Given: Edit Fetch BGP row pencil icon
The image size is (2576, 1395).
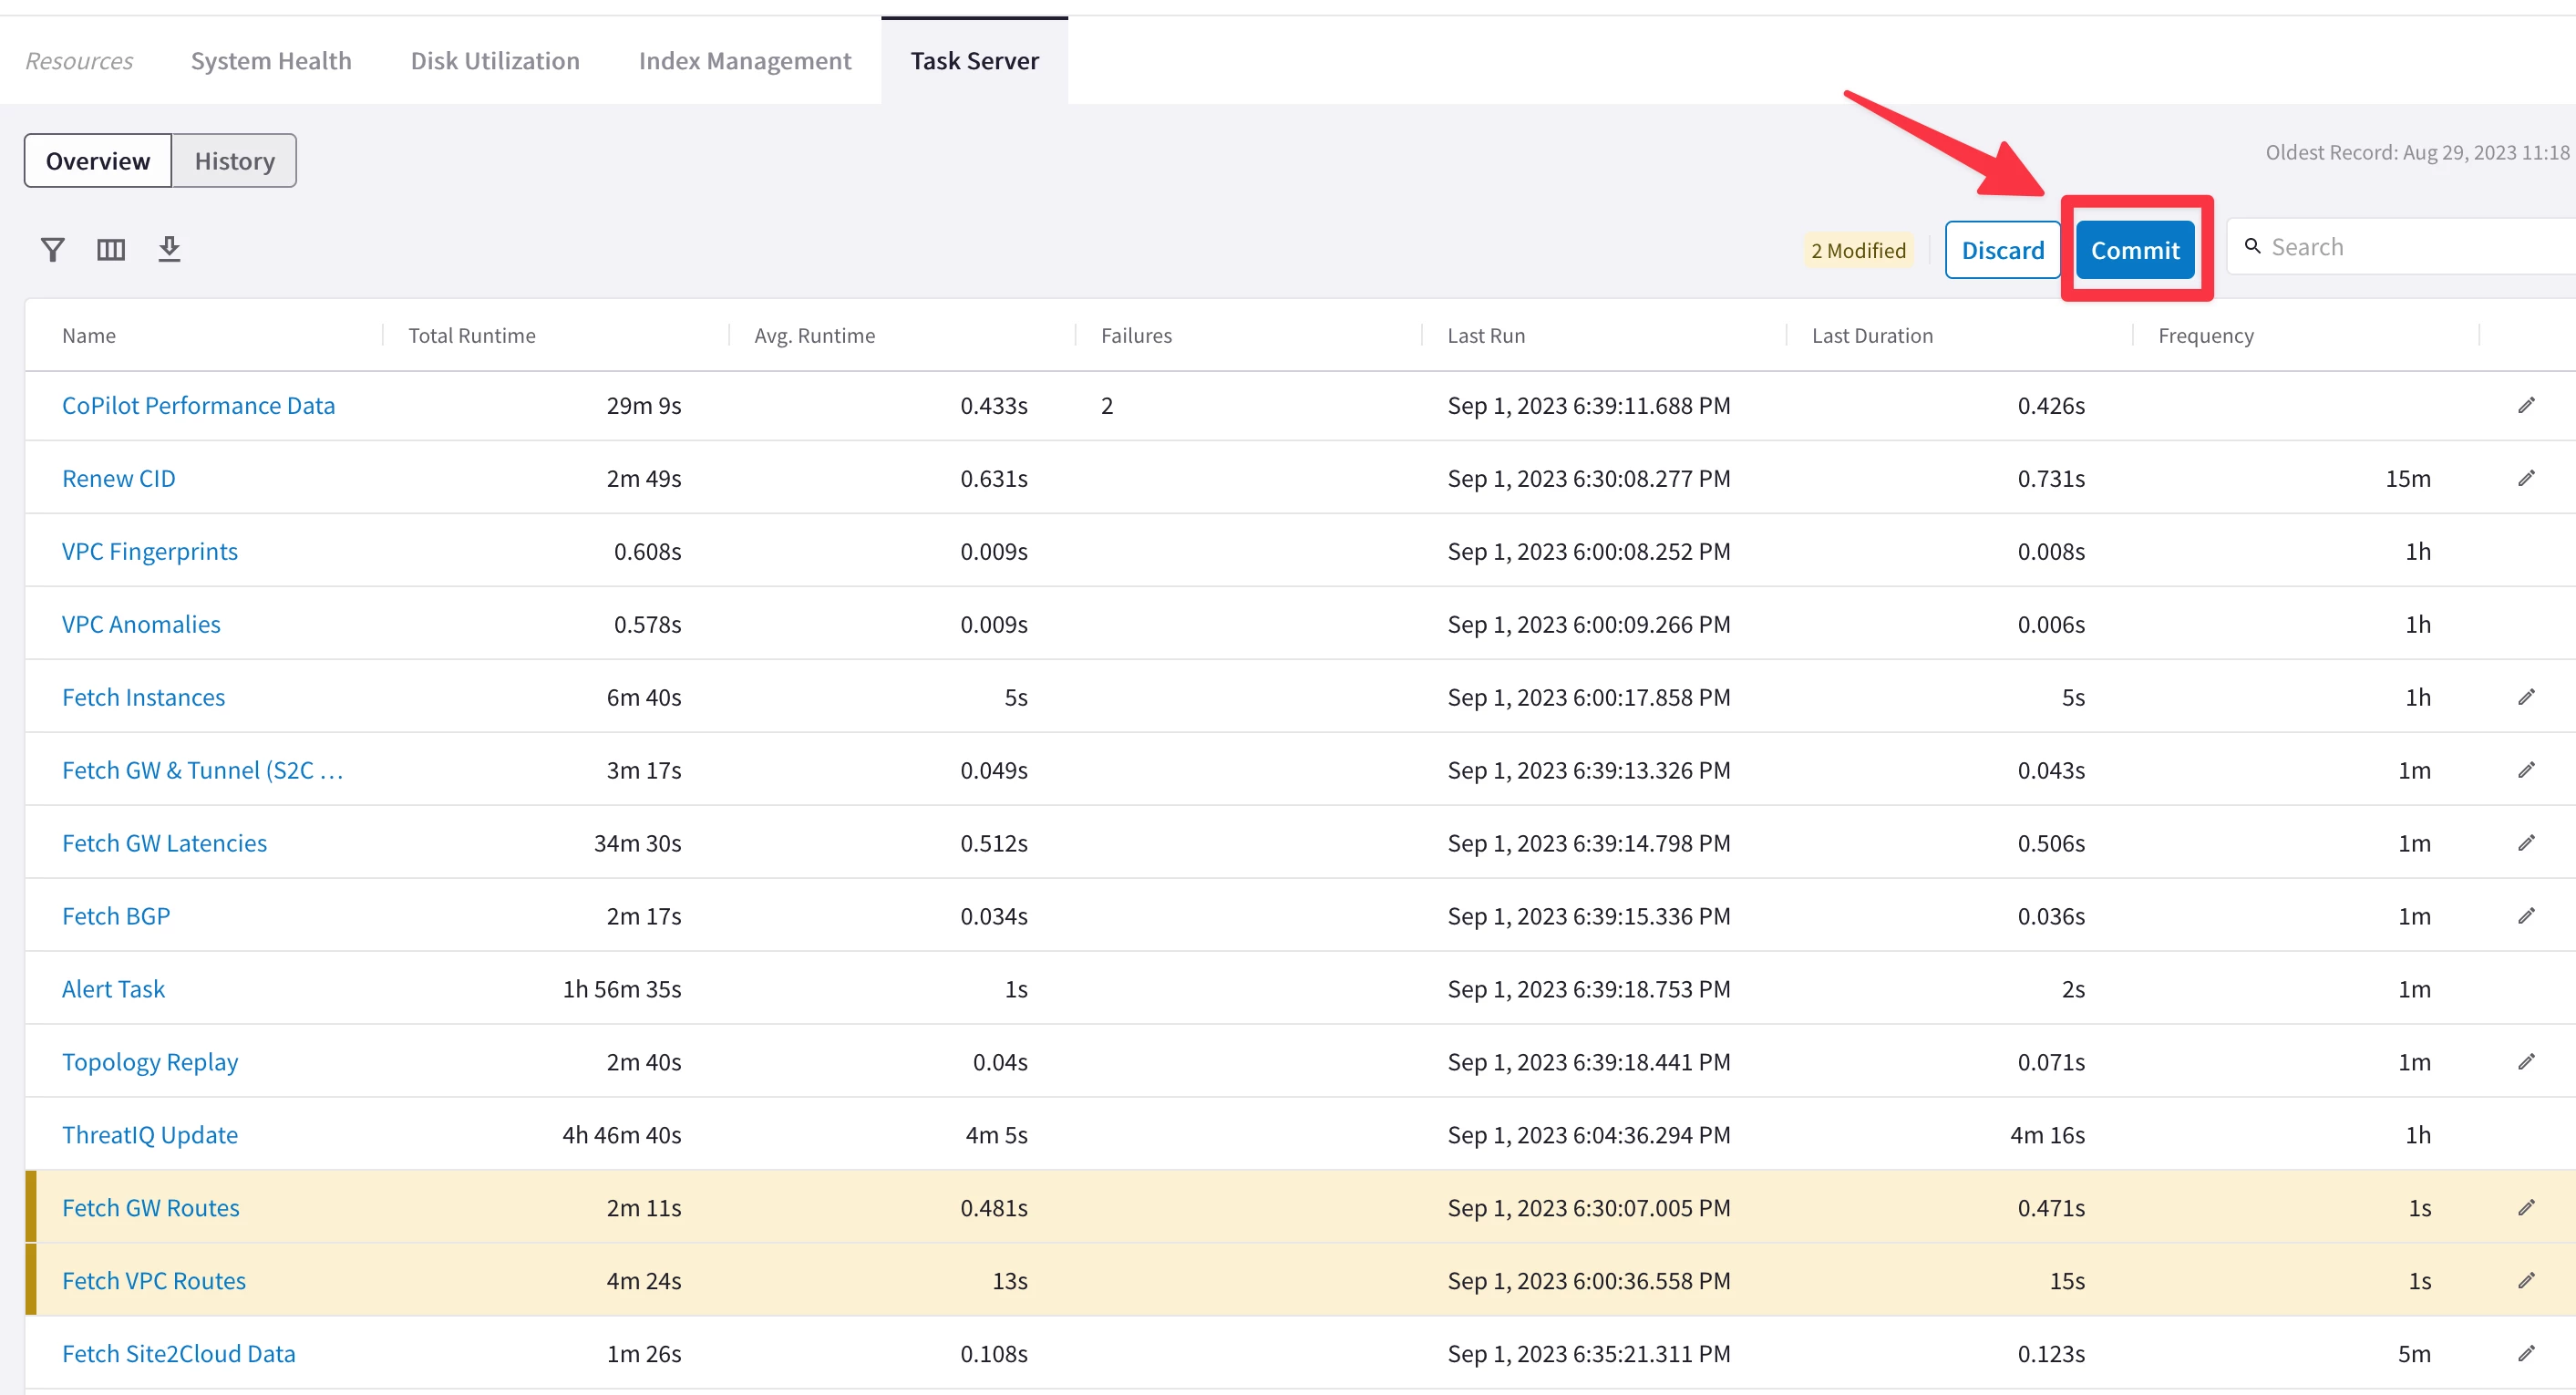Looking at the screenshot, I should (2526, 916).
